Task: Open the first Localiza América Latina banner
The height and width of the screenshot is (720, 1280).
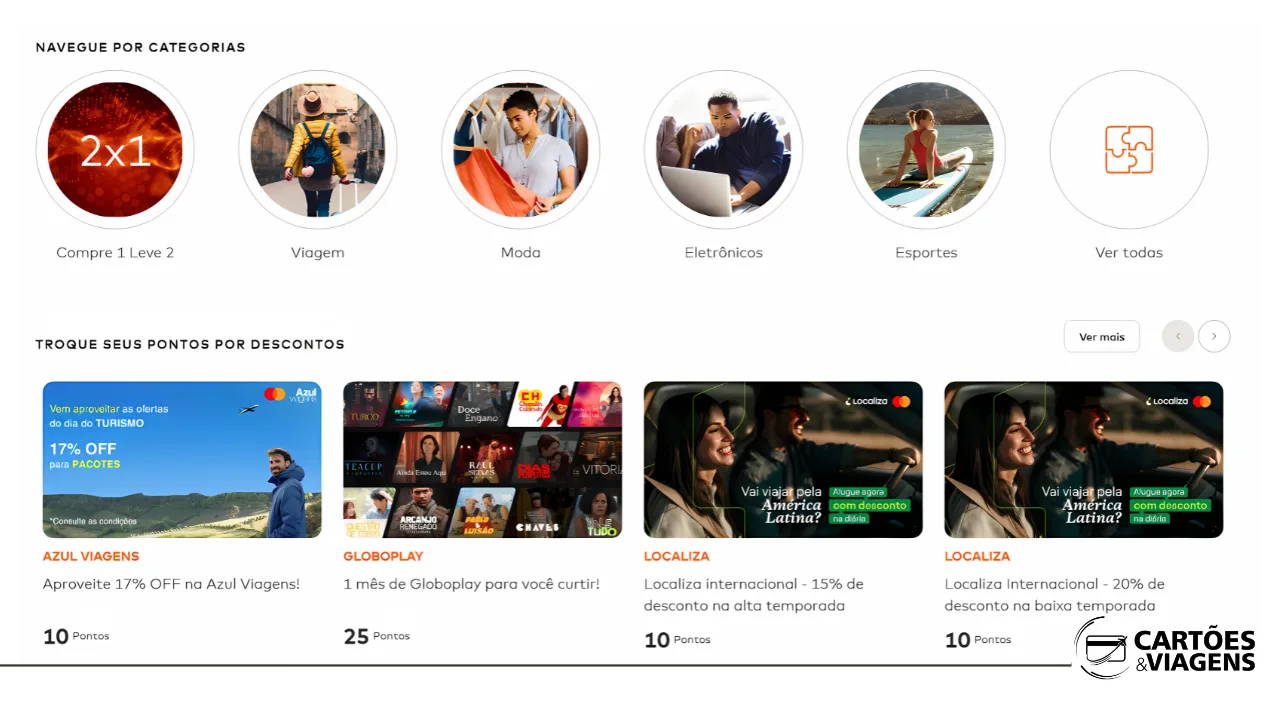Action: [783, 460]
